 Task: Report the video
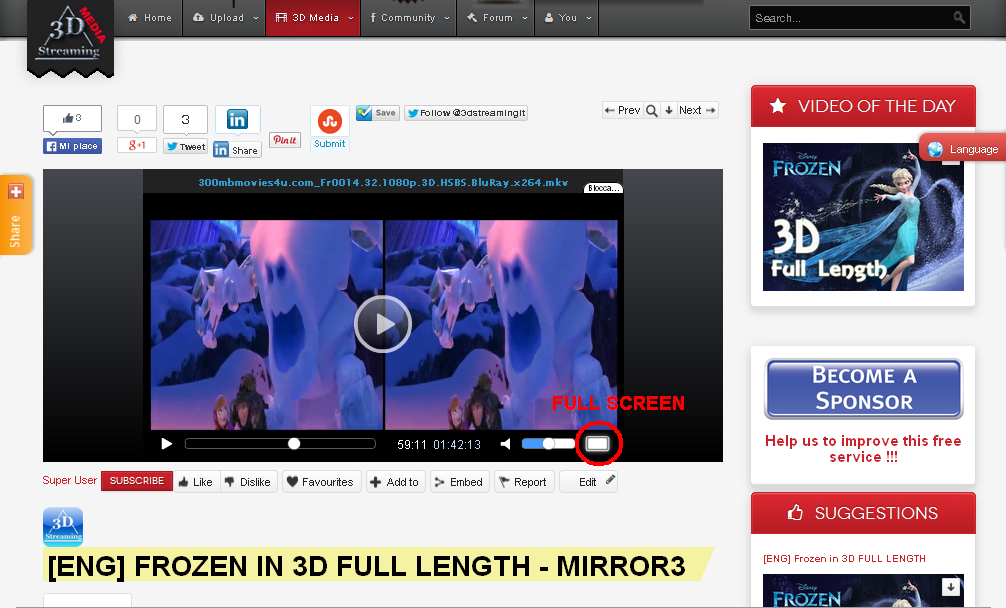524,482
